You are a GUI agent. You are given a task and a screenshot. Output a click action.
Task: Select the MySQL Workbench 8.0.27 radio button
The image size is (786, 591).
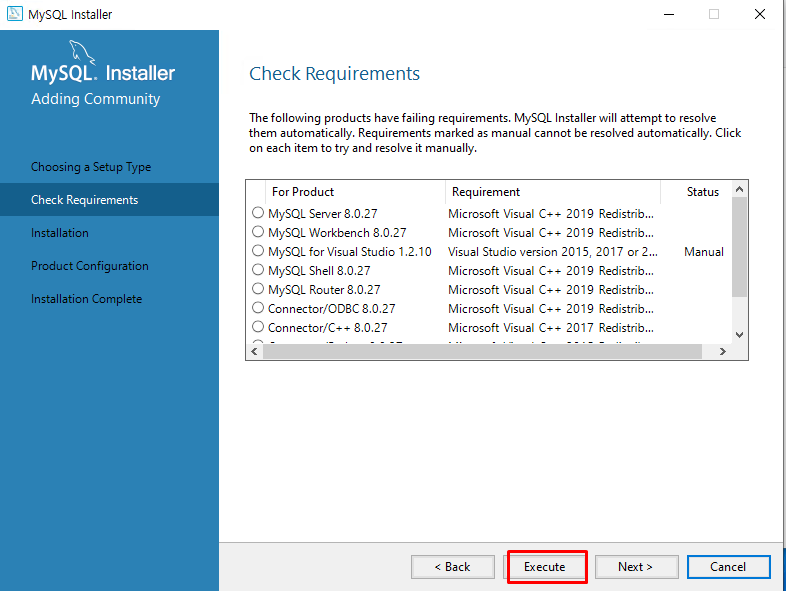[258, 232]
